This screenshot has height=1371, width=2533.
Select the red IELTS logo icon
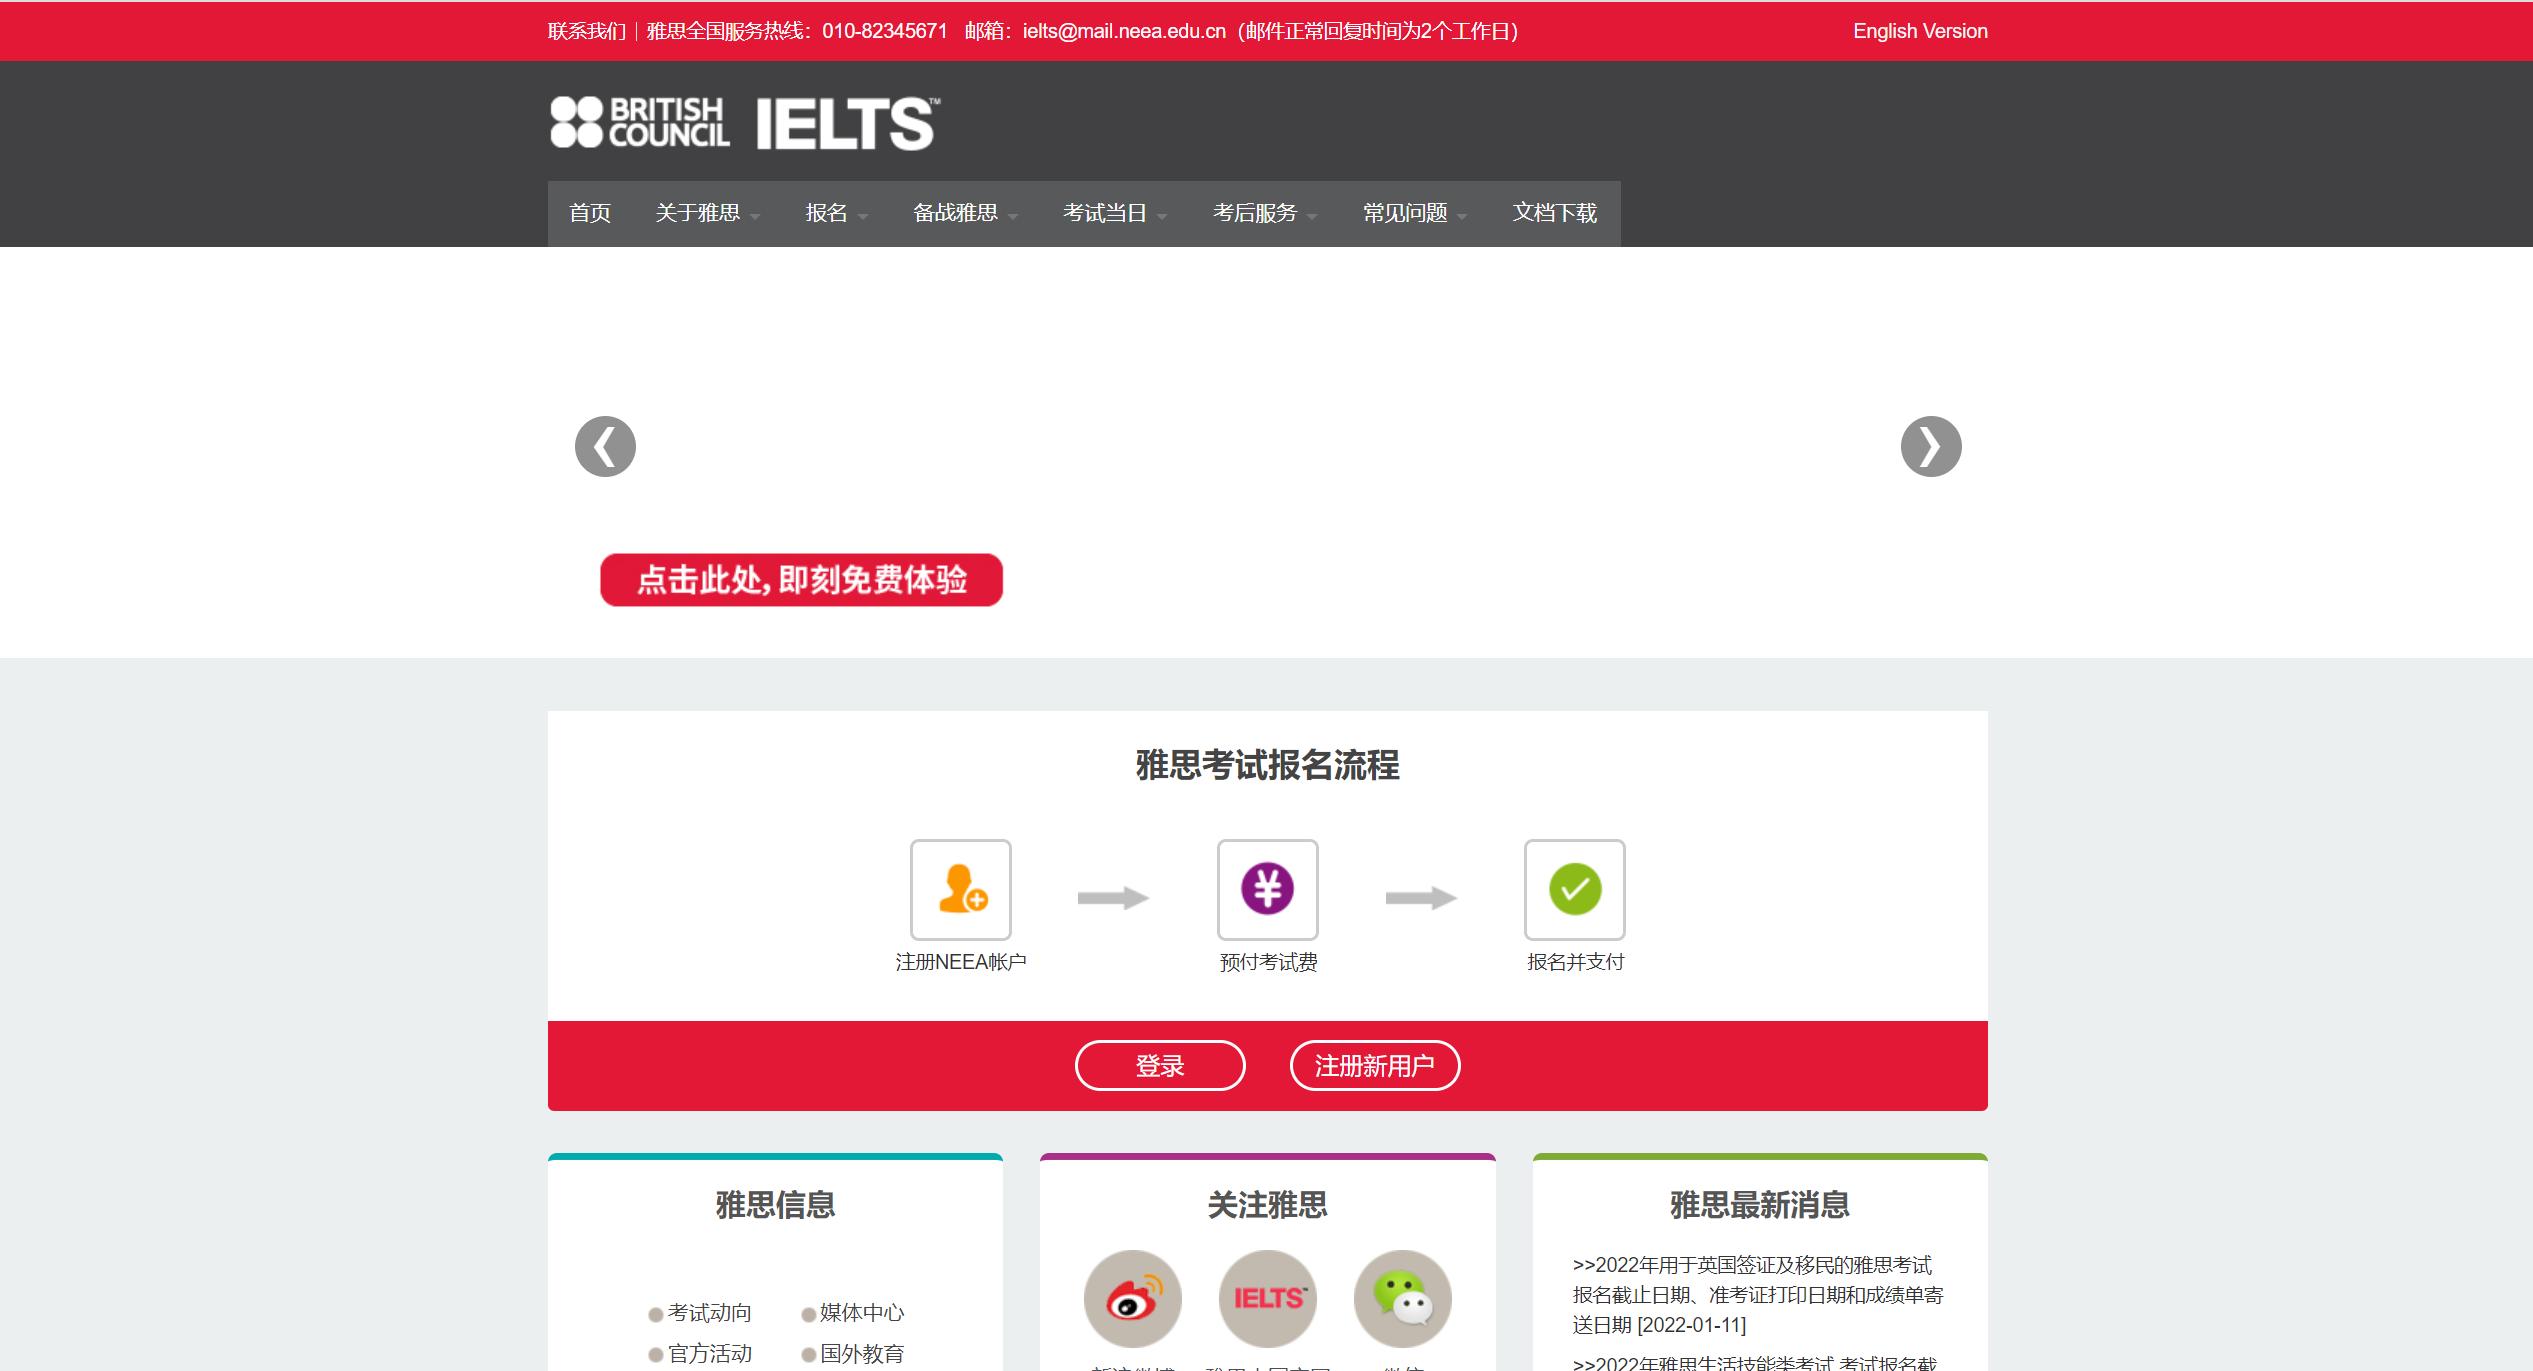[1266, 1297]
